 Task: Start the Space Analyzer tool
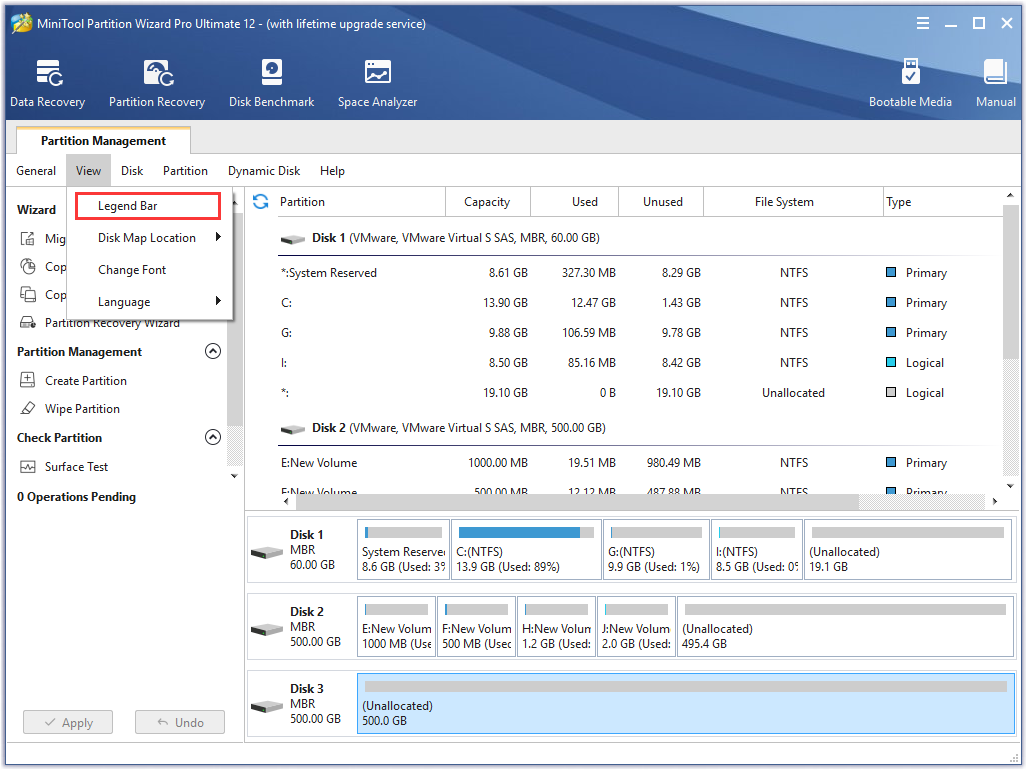[377, 84]
